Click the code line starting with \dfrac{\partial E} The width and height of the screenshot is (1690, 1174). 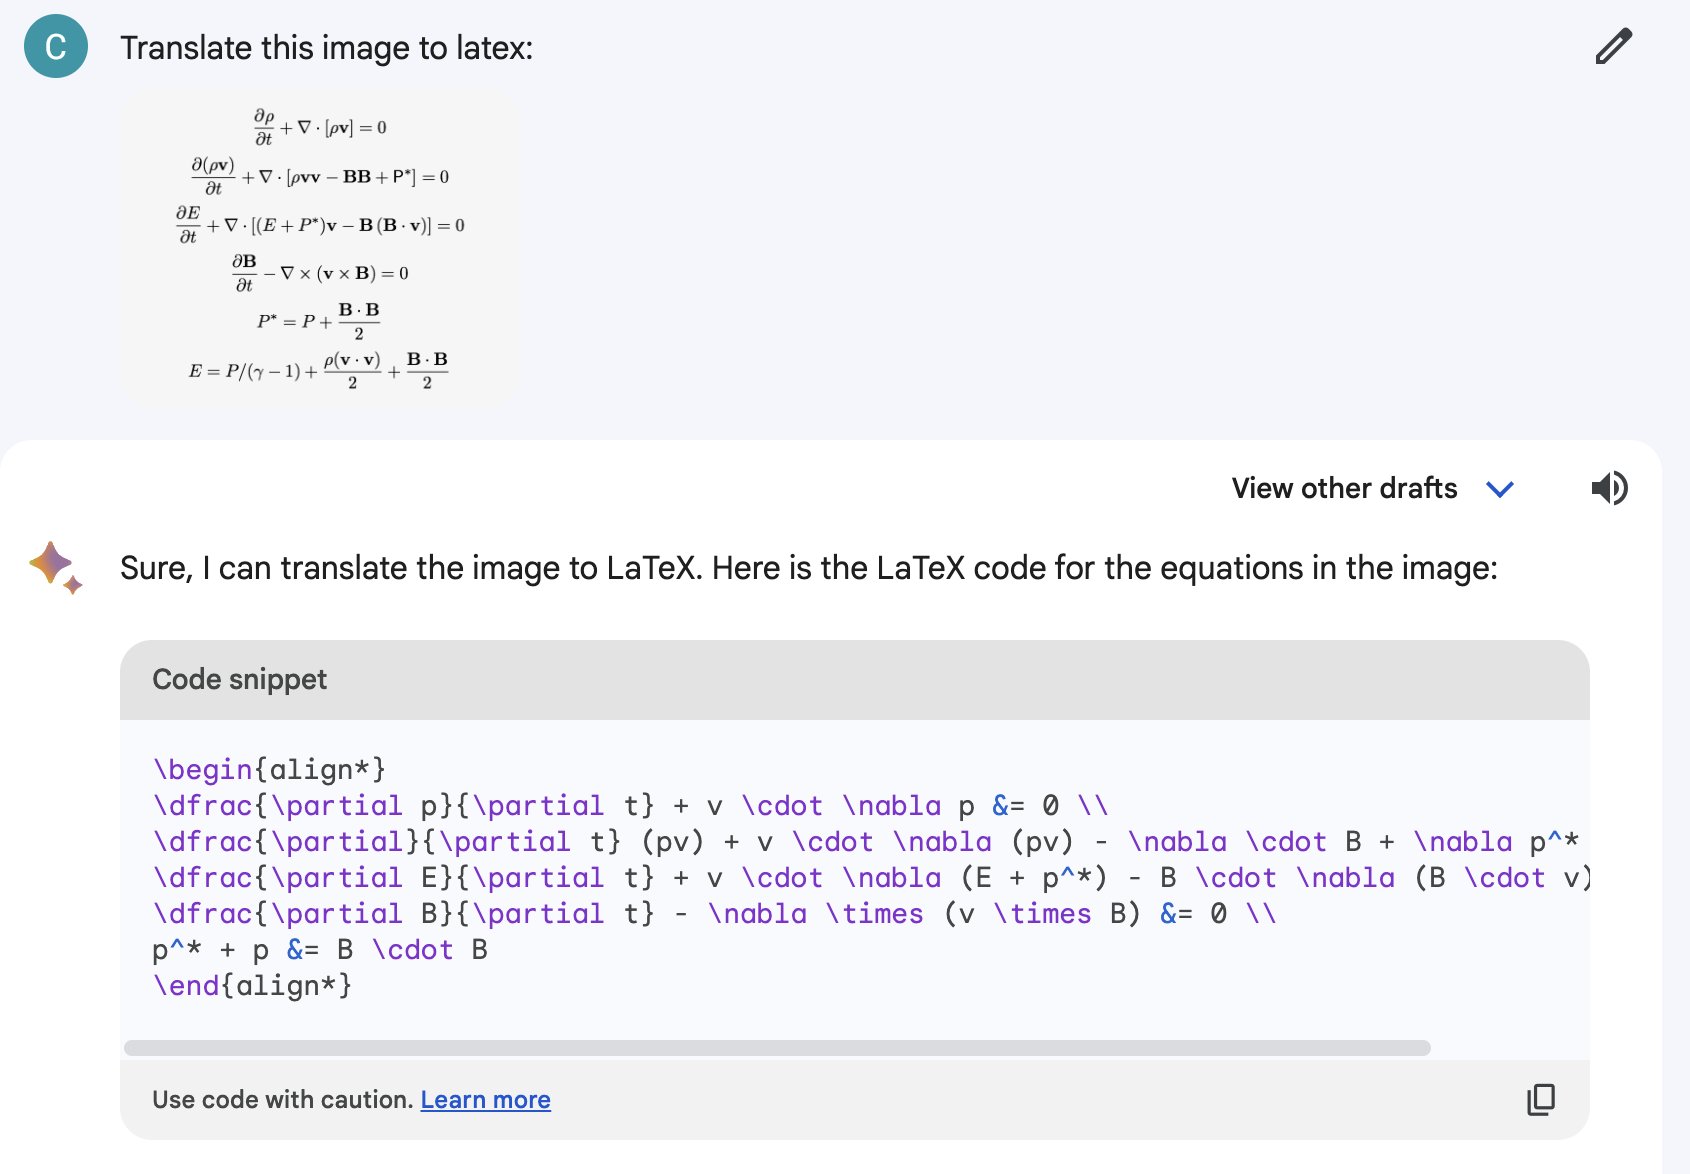click(x=870, y=877)
